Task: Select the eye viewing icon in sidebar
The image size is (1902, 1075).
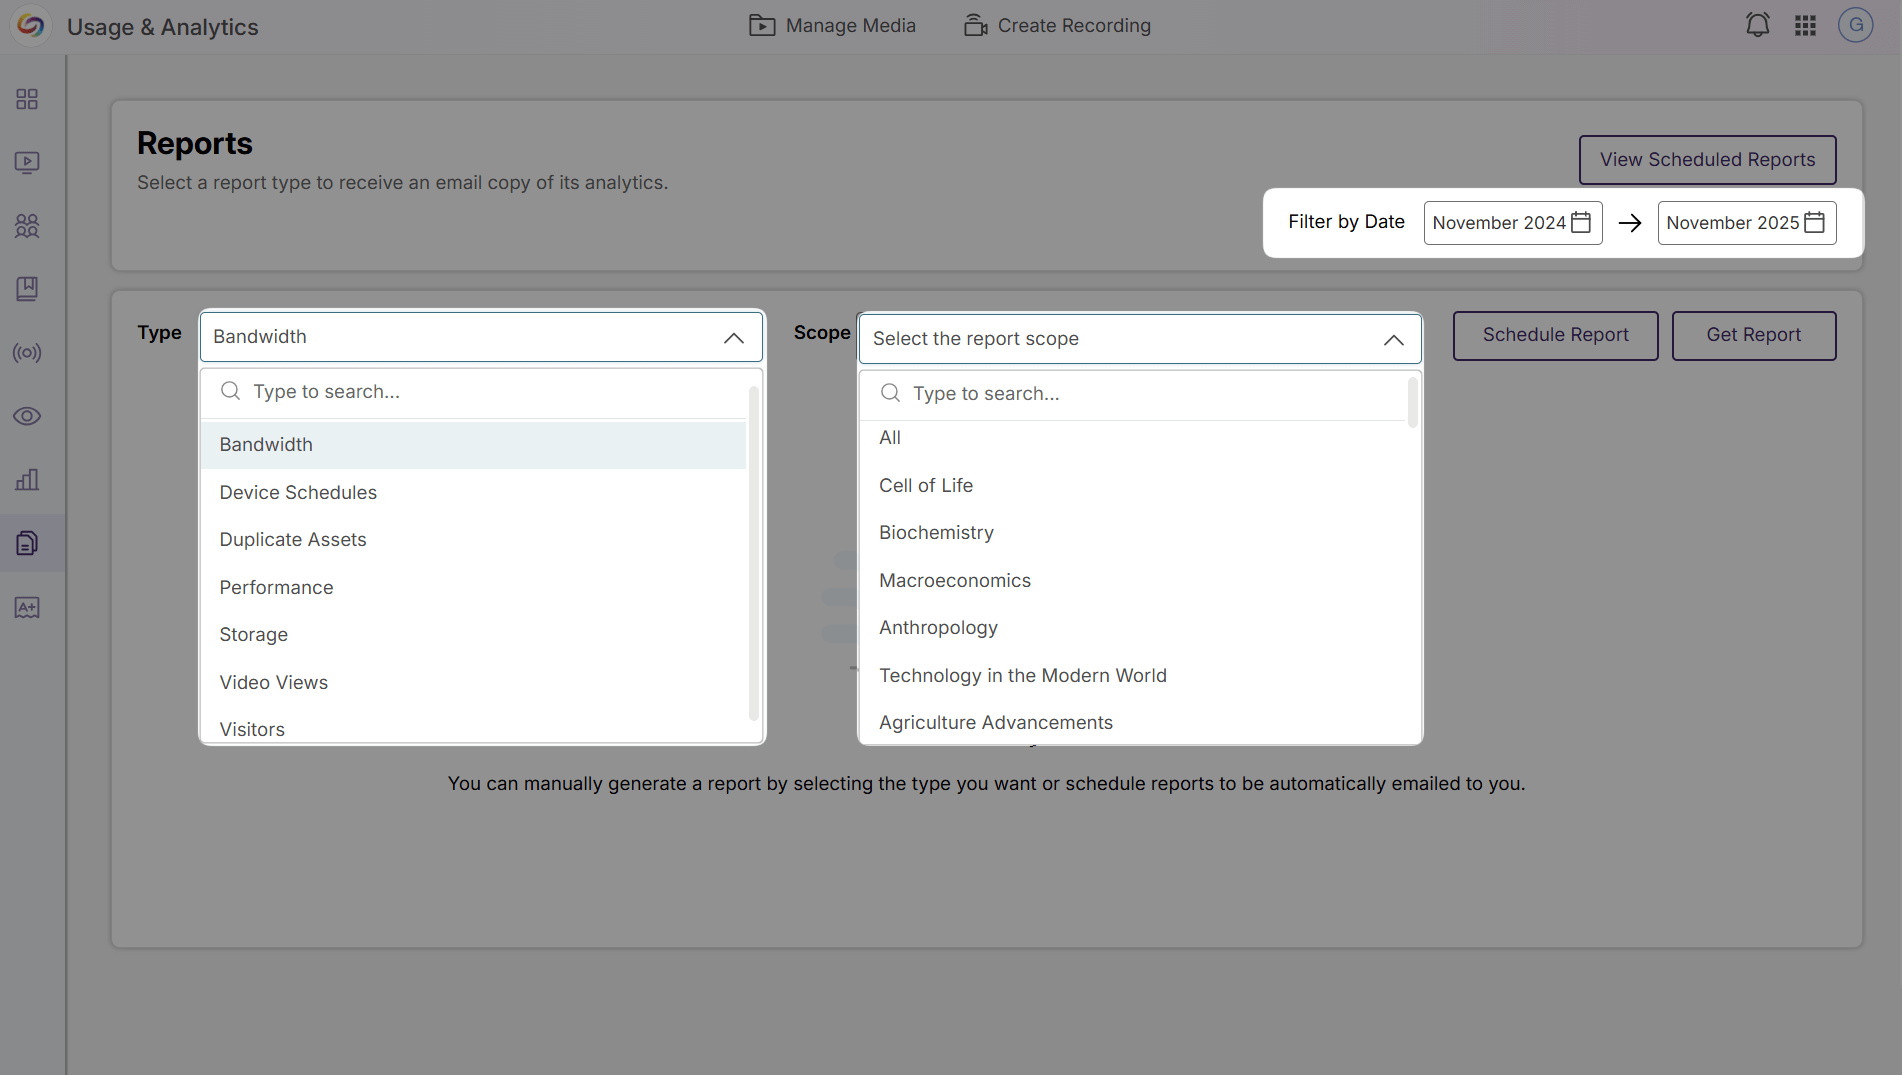Action: coord(27,416)
